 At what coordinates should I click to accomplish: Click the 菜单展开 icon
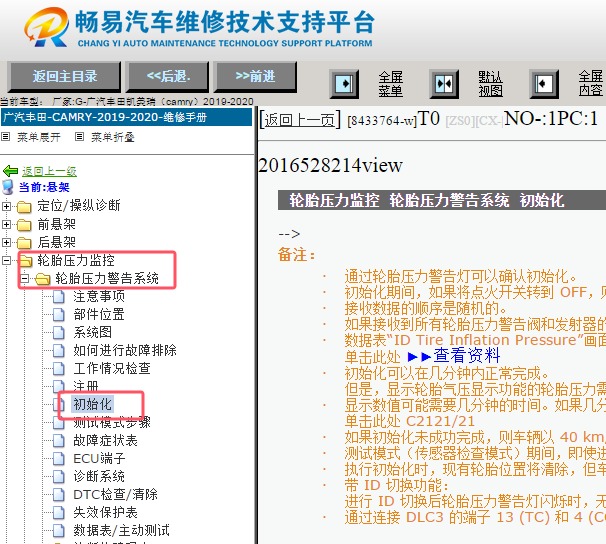click(5, 136)
